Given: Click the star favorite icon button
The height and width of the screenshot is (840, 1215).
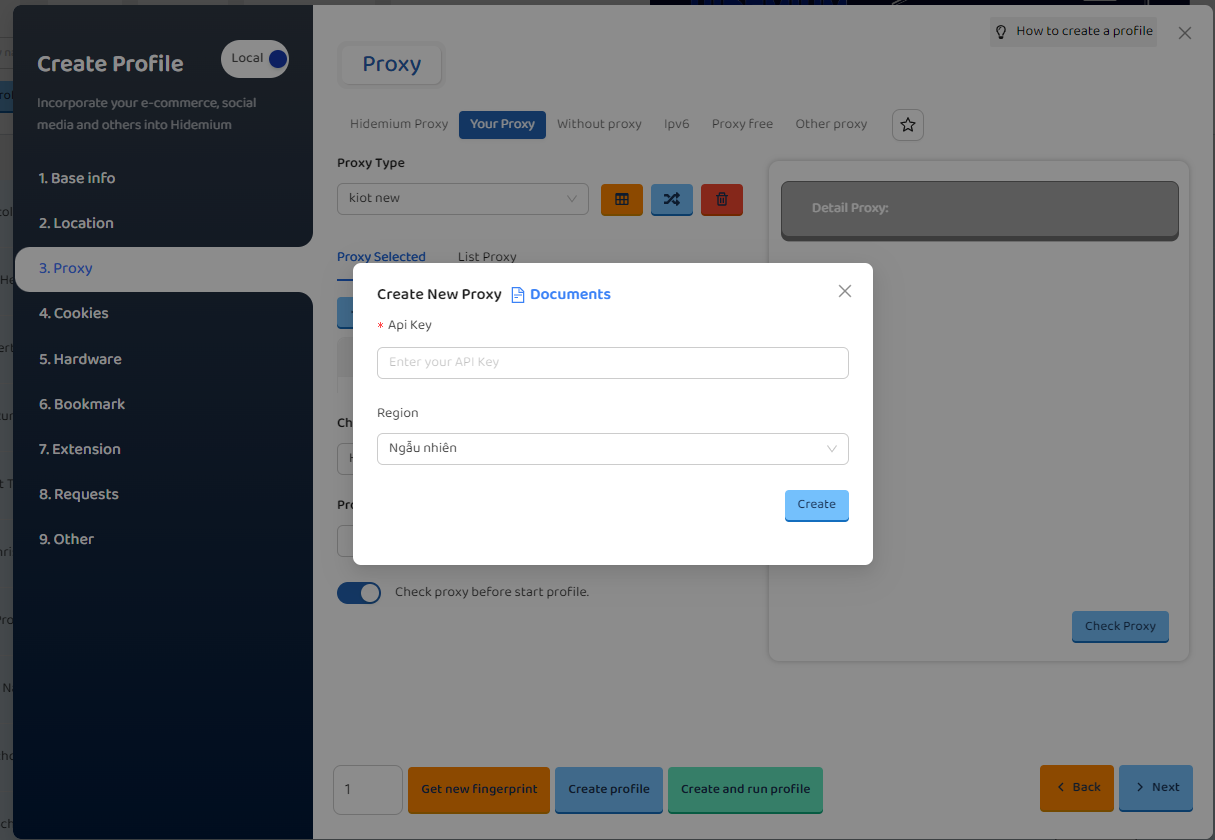Looking at the screenshot, I should point(907,125).
